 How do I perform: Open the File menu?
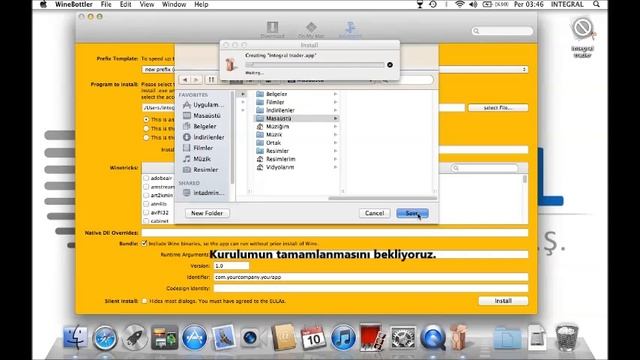106,4
